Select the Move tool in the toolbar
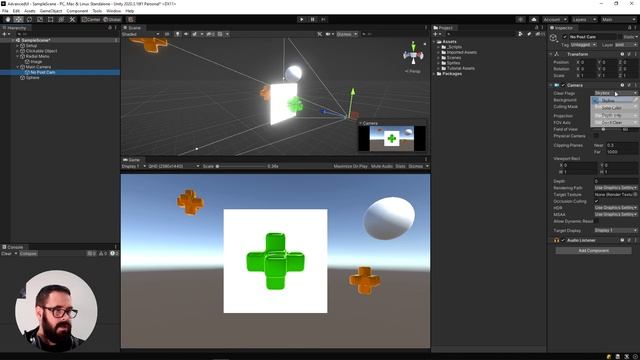 (x=18, y=19)
